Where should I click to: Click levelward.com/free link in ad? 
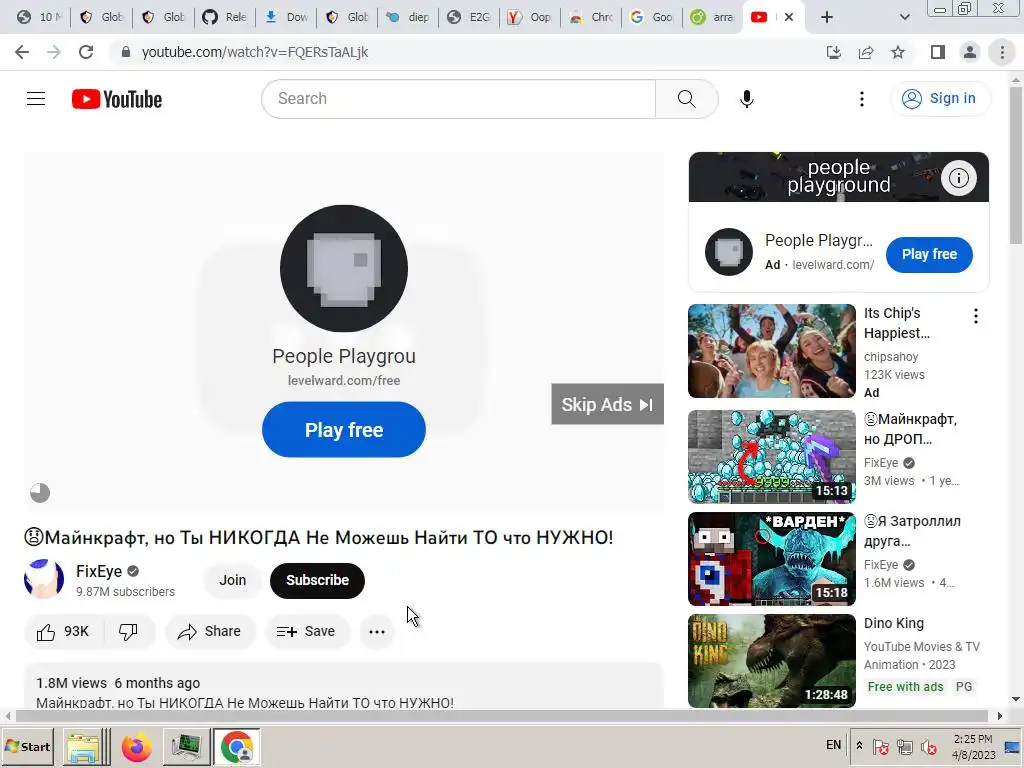click(344, 380)
